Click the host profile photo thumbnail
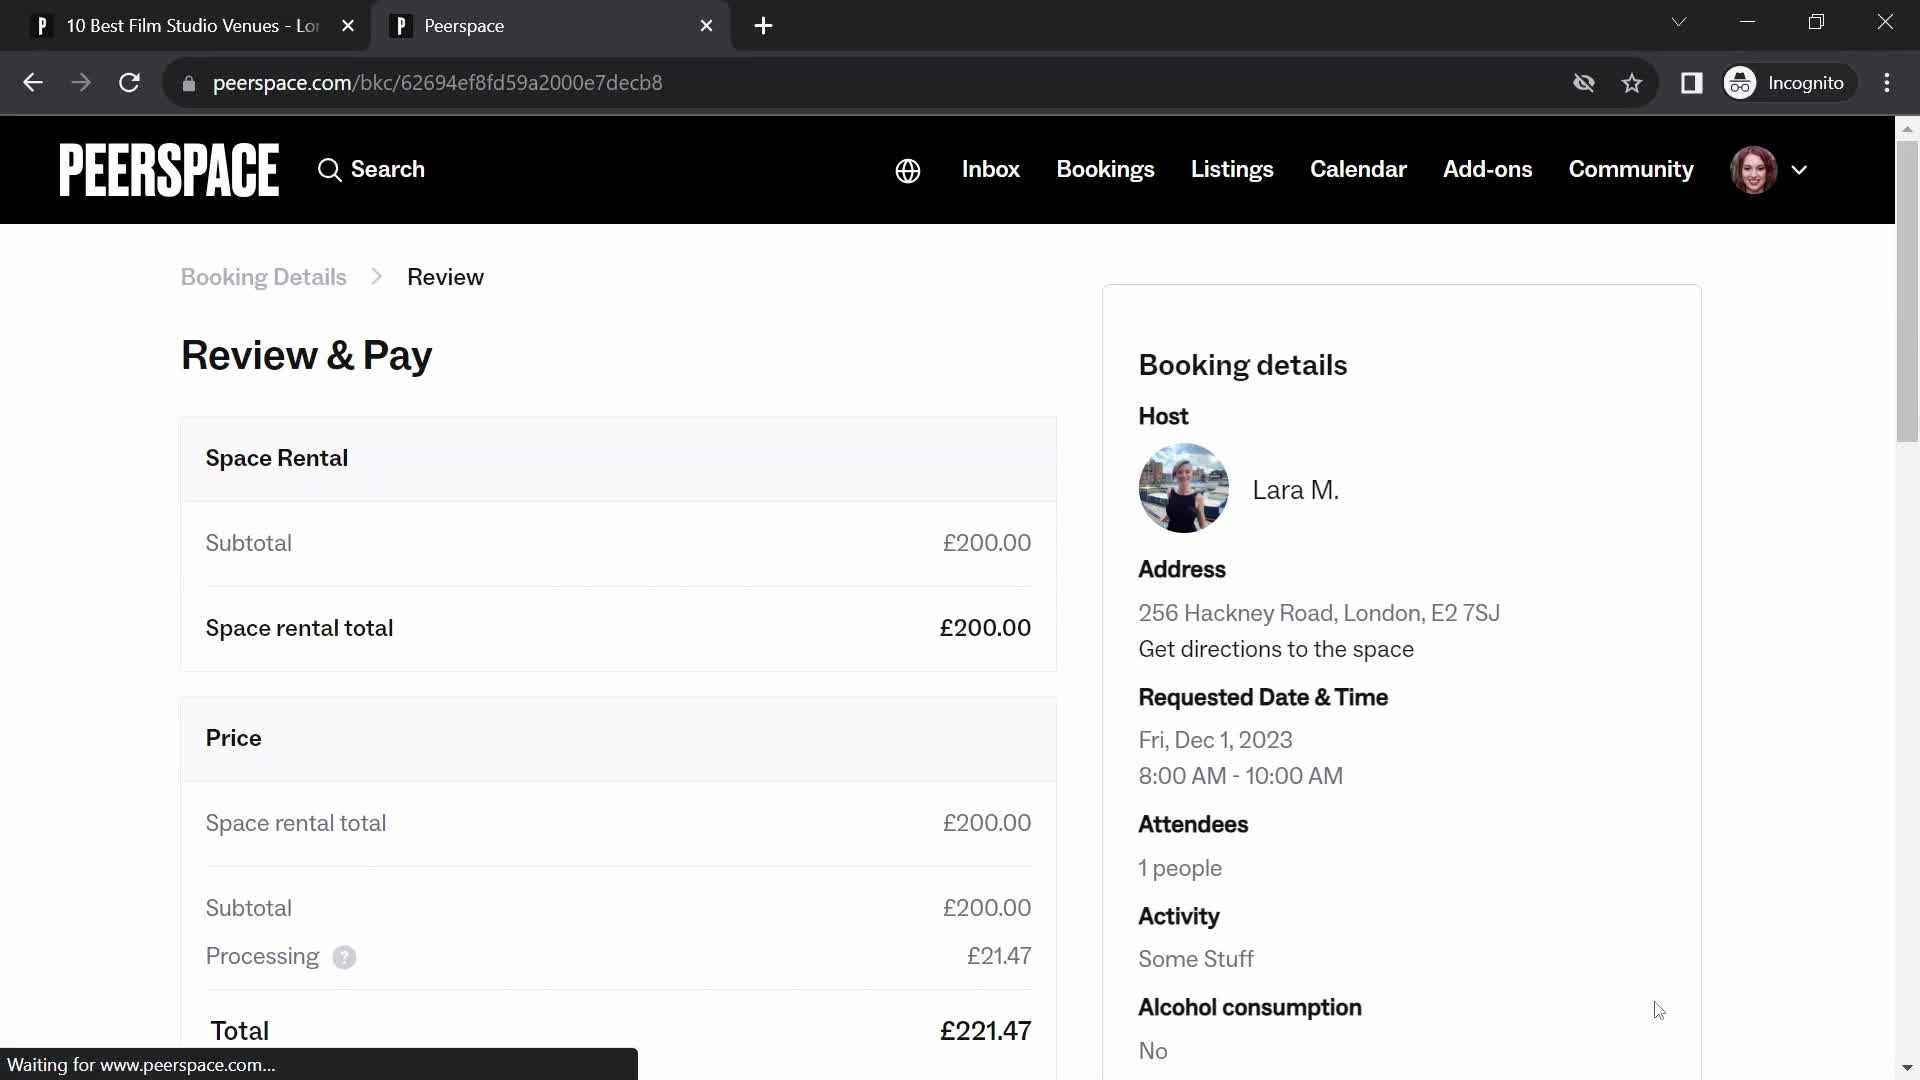The height and width of the screenshot is (1080, 1920). (1183, 489)
